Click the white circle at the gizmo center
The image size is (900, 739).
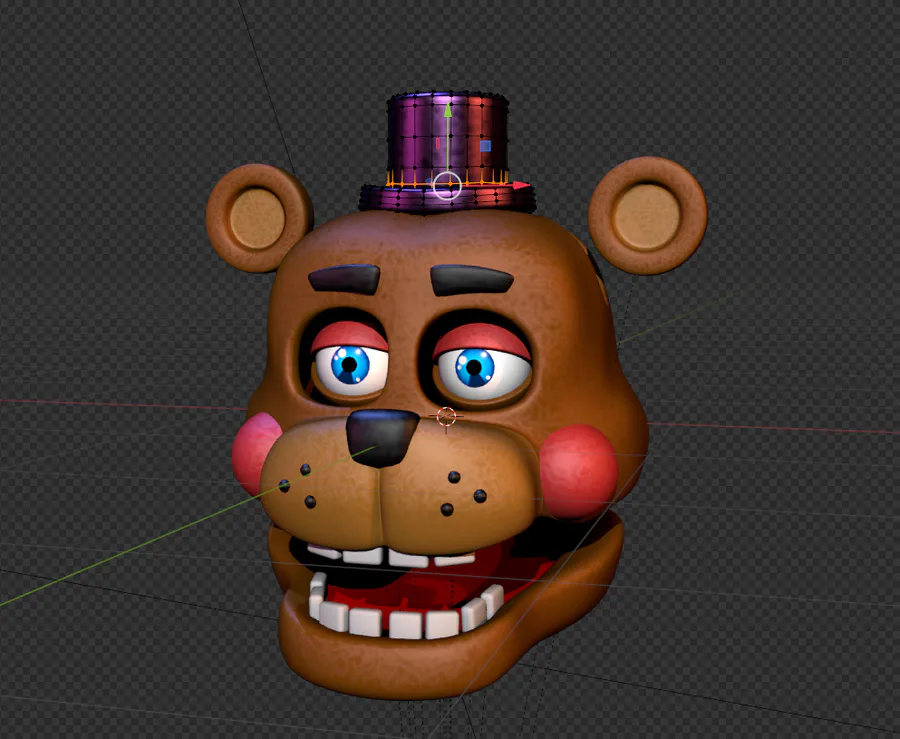447,185
